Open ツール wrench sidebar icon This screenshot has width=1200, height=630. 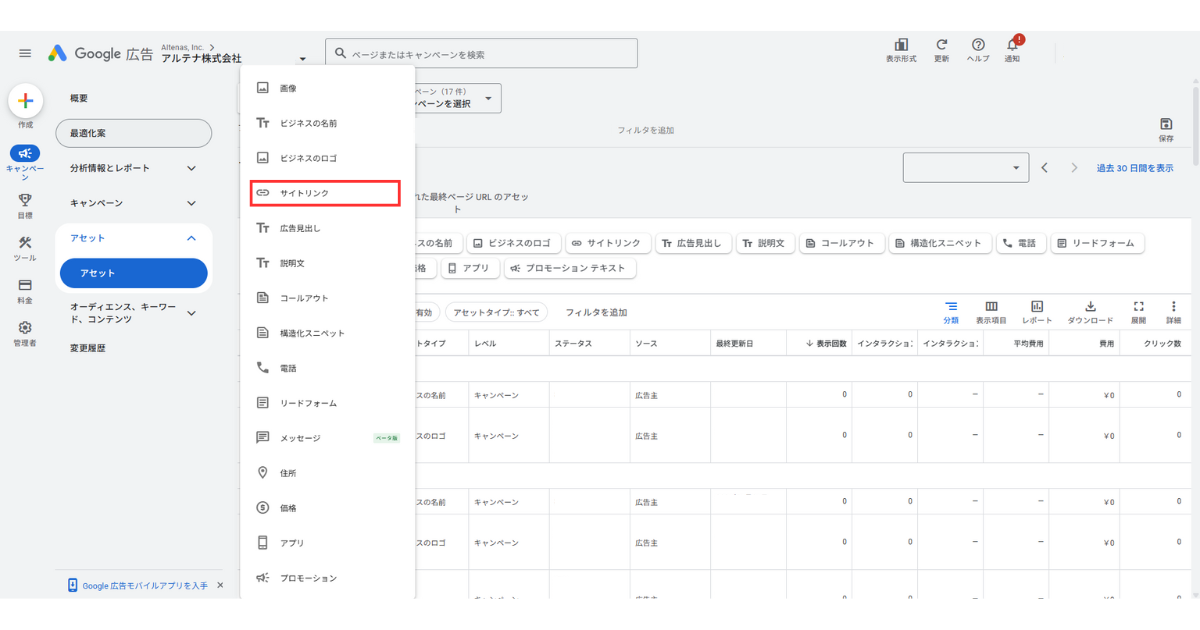point(25,243)
